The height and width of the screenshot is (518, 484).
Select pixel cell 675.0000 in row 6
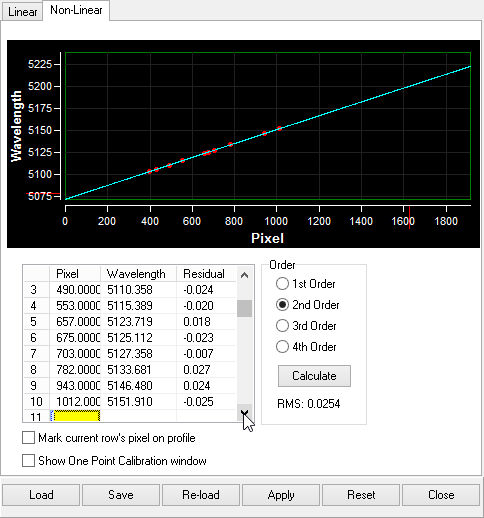[x=75, y=338]
